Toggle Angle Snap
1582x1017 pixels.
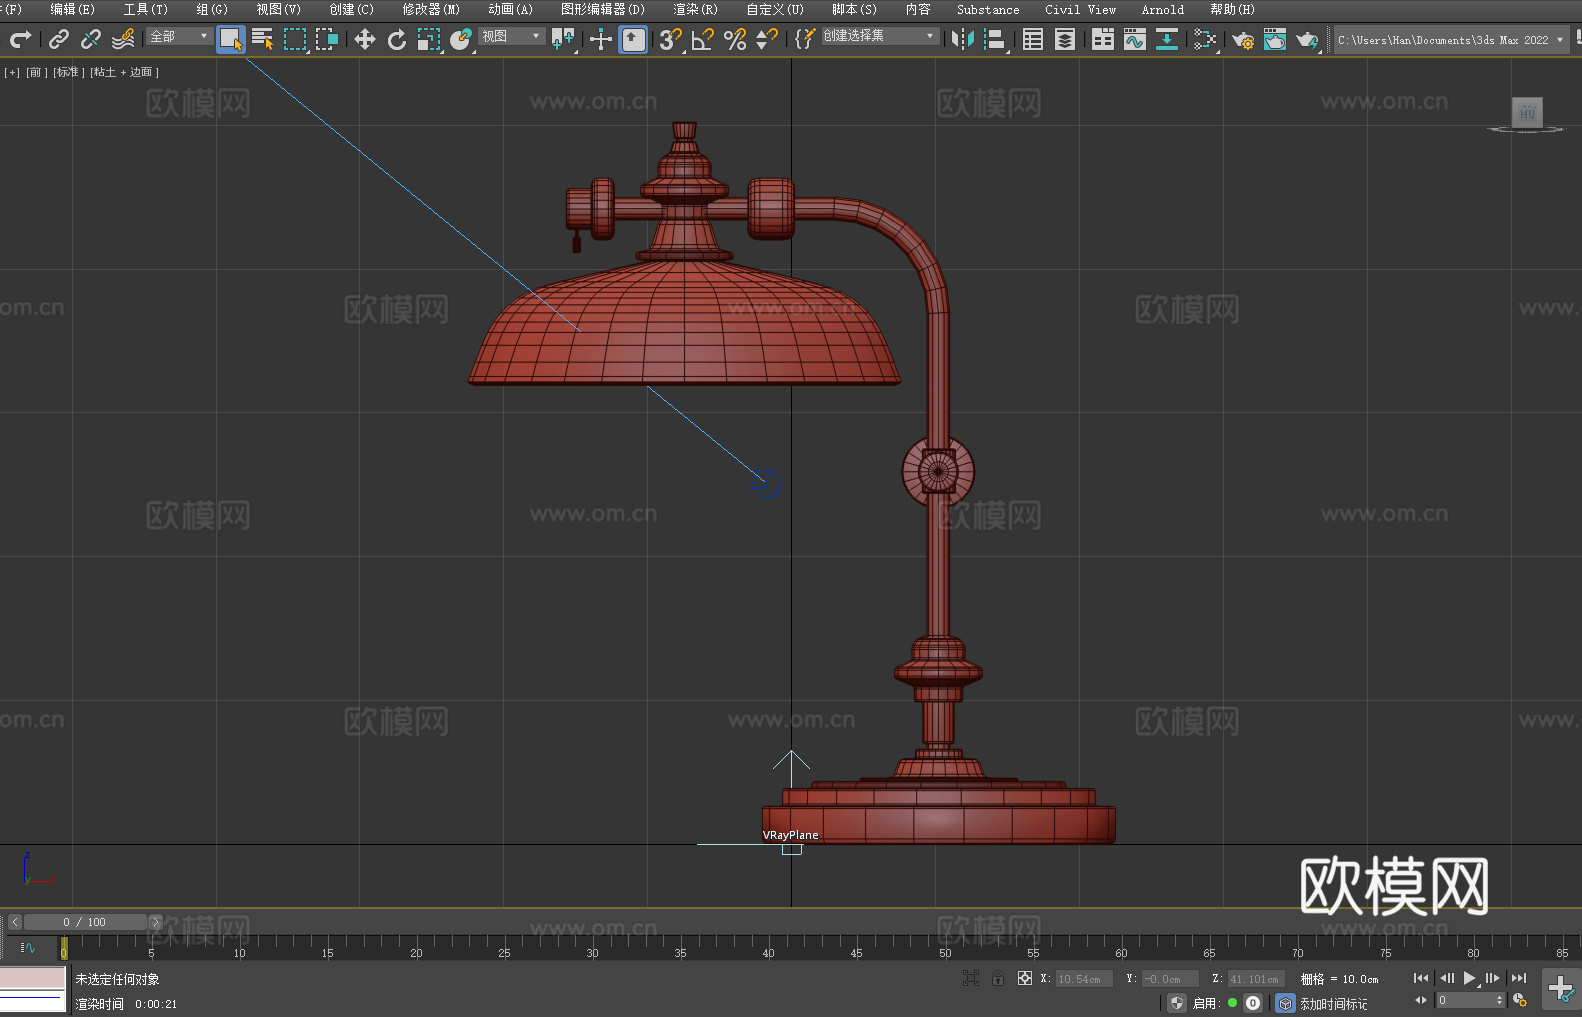pos(702,39)
